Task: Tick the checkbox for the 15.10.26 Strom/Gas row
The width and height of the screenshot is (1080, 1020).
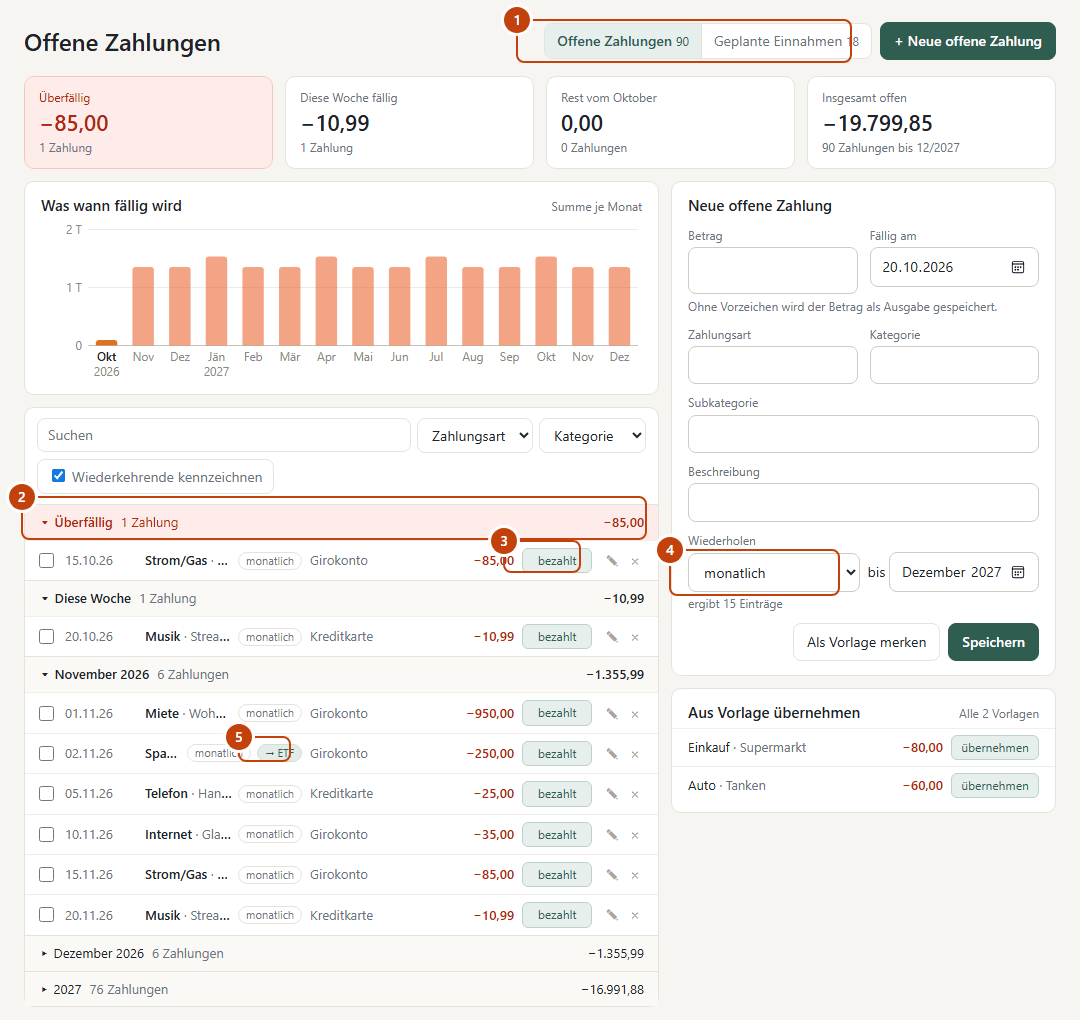Action: [46, 561]
